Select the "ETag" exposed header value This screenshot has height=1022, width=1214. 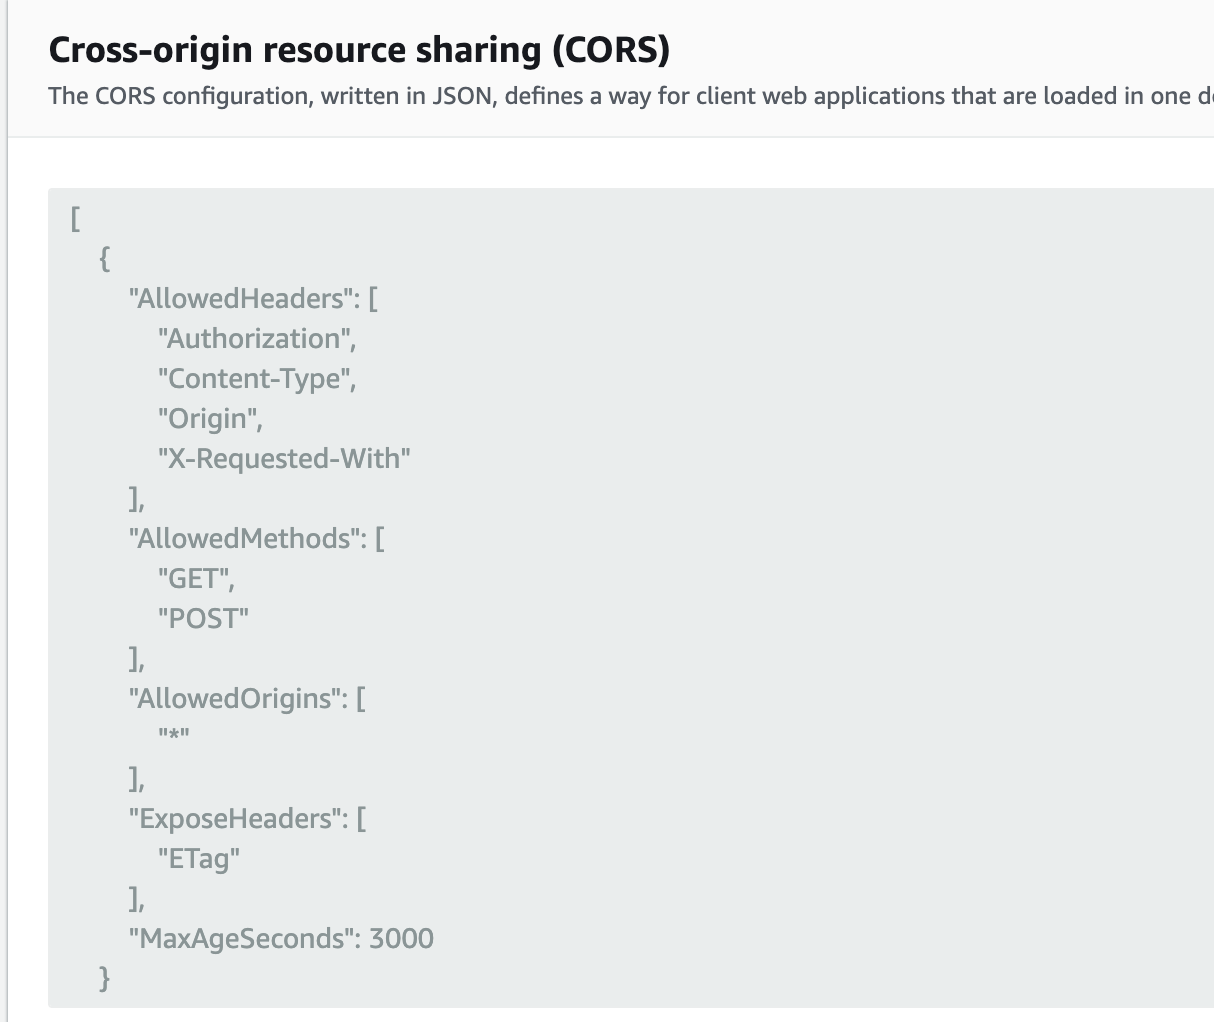199,858
